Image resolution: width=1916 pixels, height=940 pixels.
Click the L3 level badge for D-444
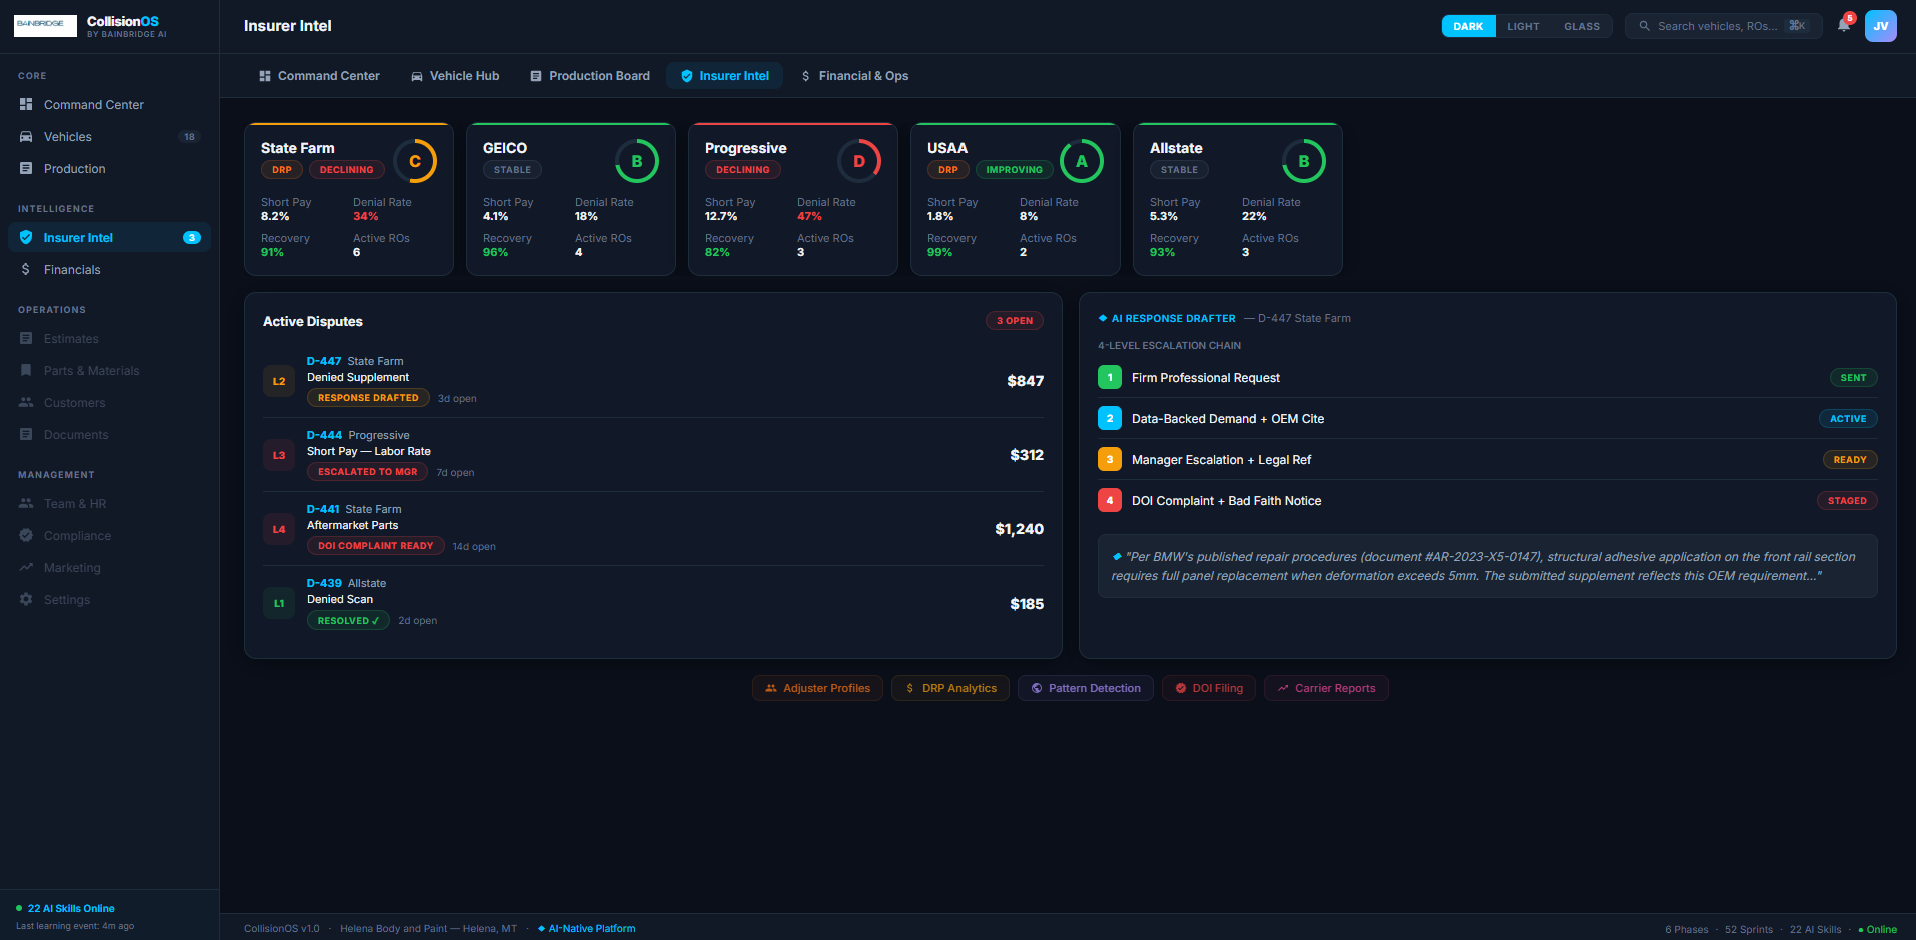click(x=279, y=455)
